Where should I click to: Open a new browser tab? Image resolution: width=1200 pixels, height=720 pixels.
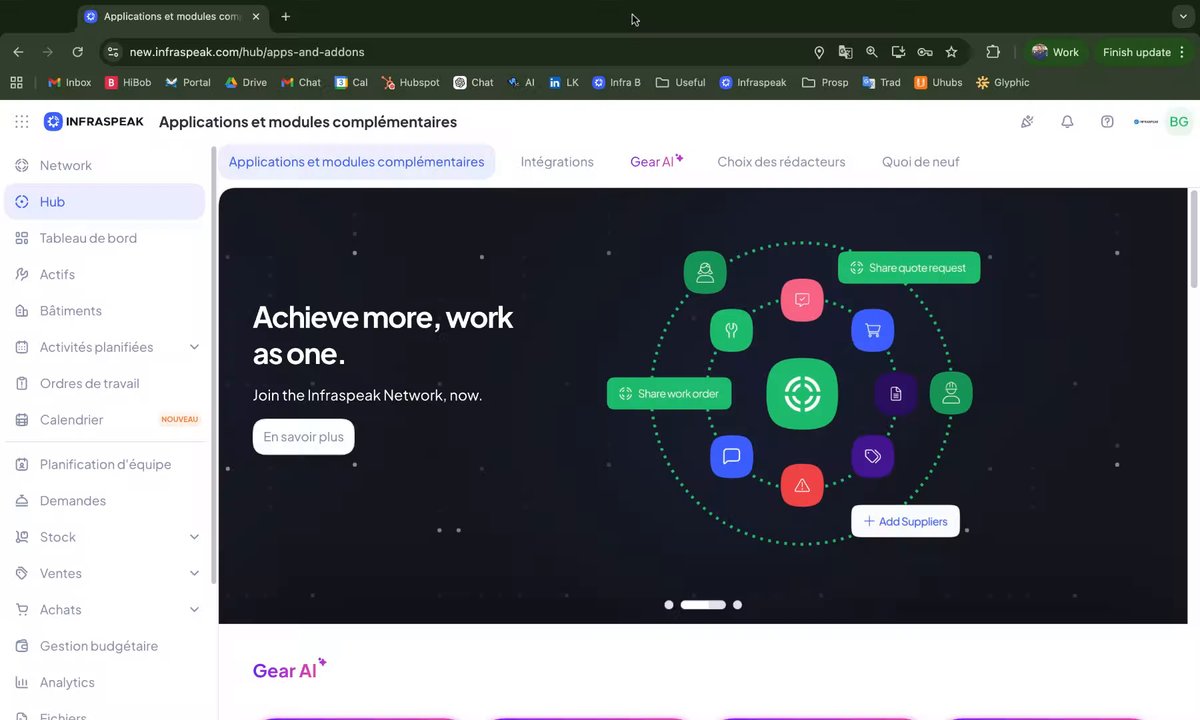point(286,17)
